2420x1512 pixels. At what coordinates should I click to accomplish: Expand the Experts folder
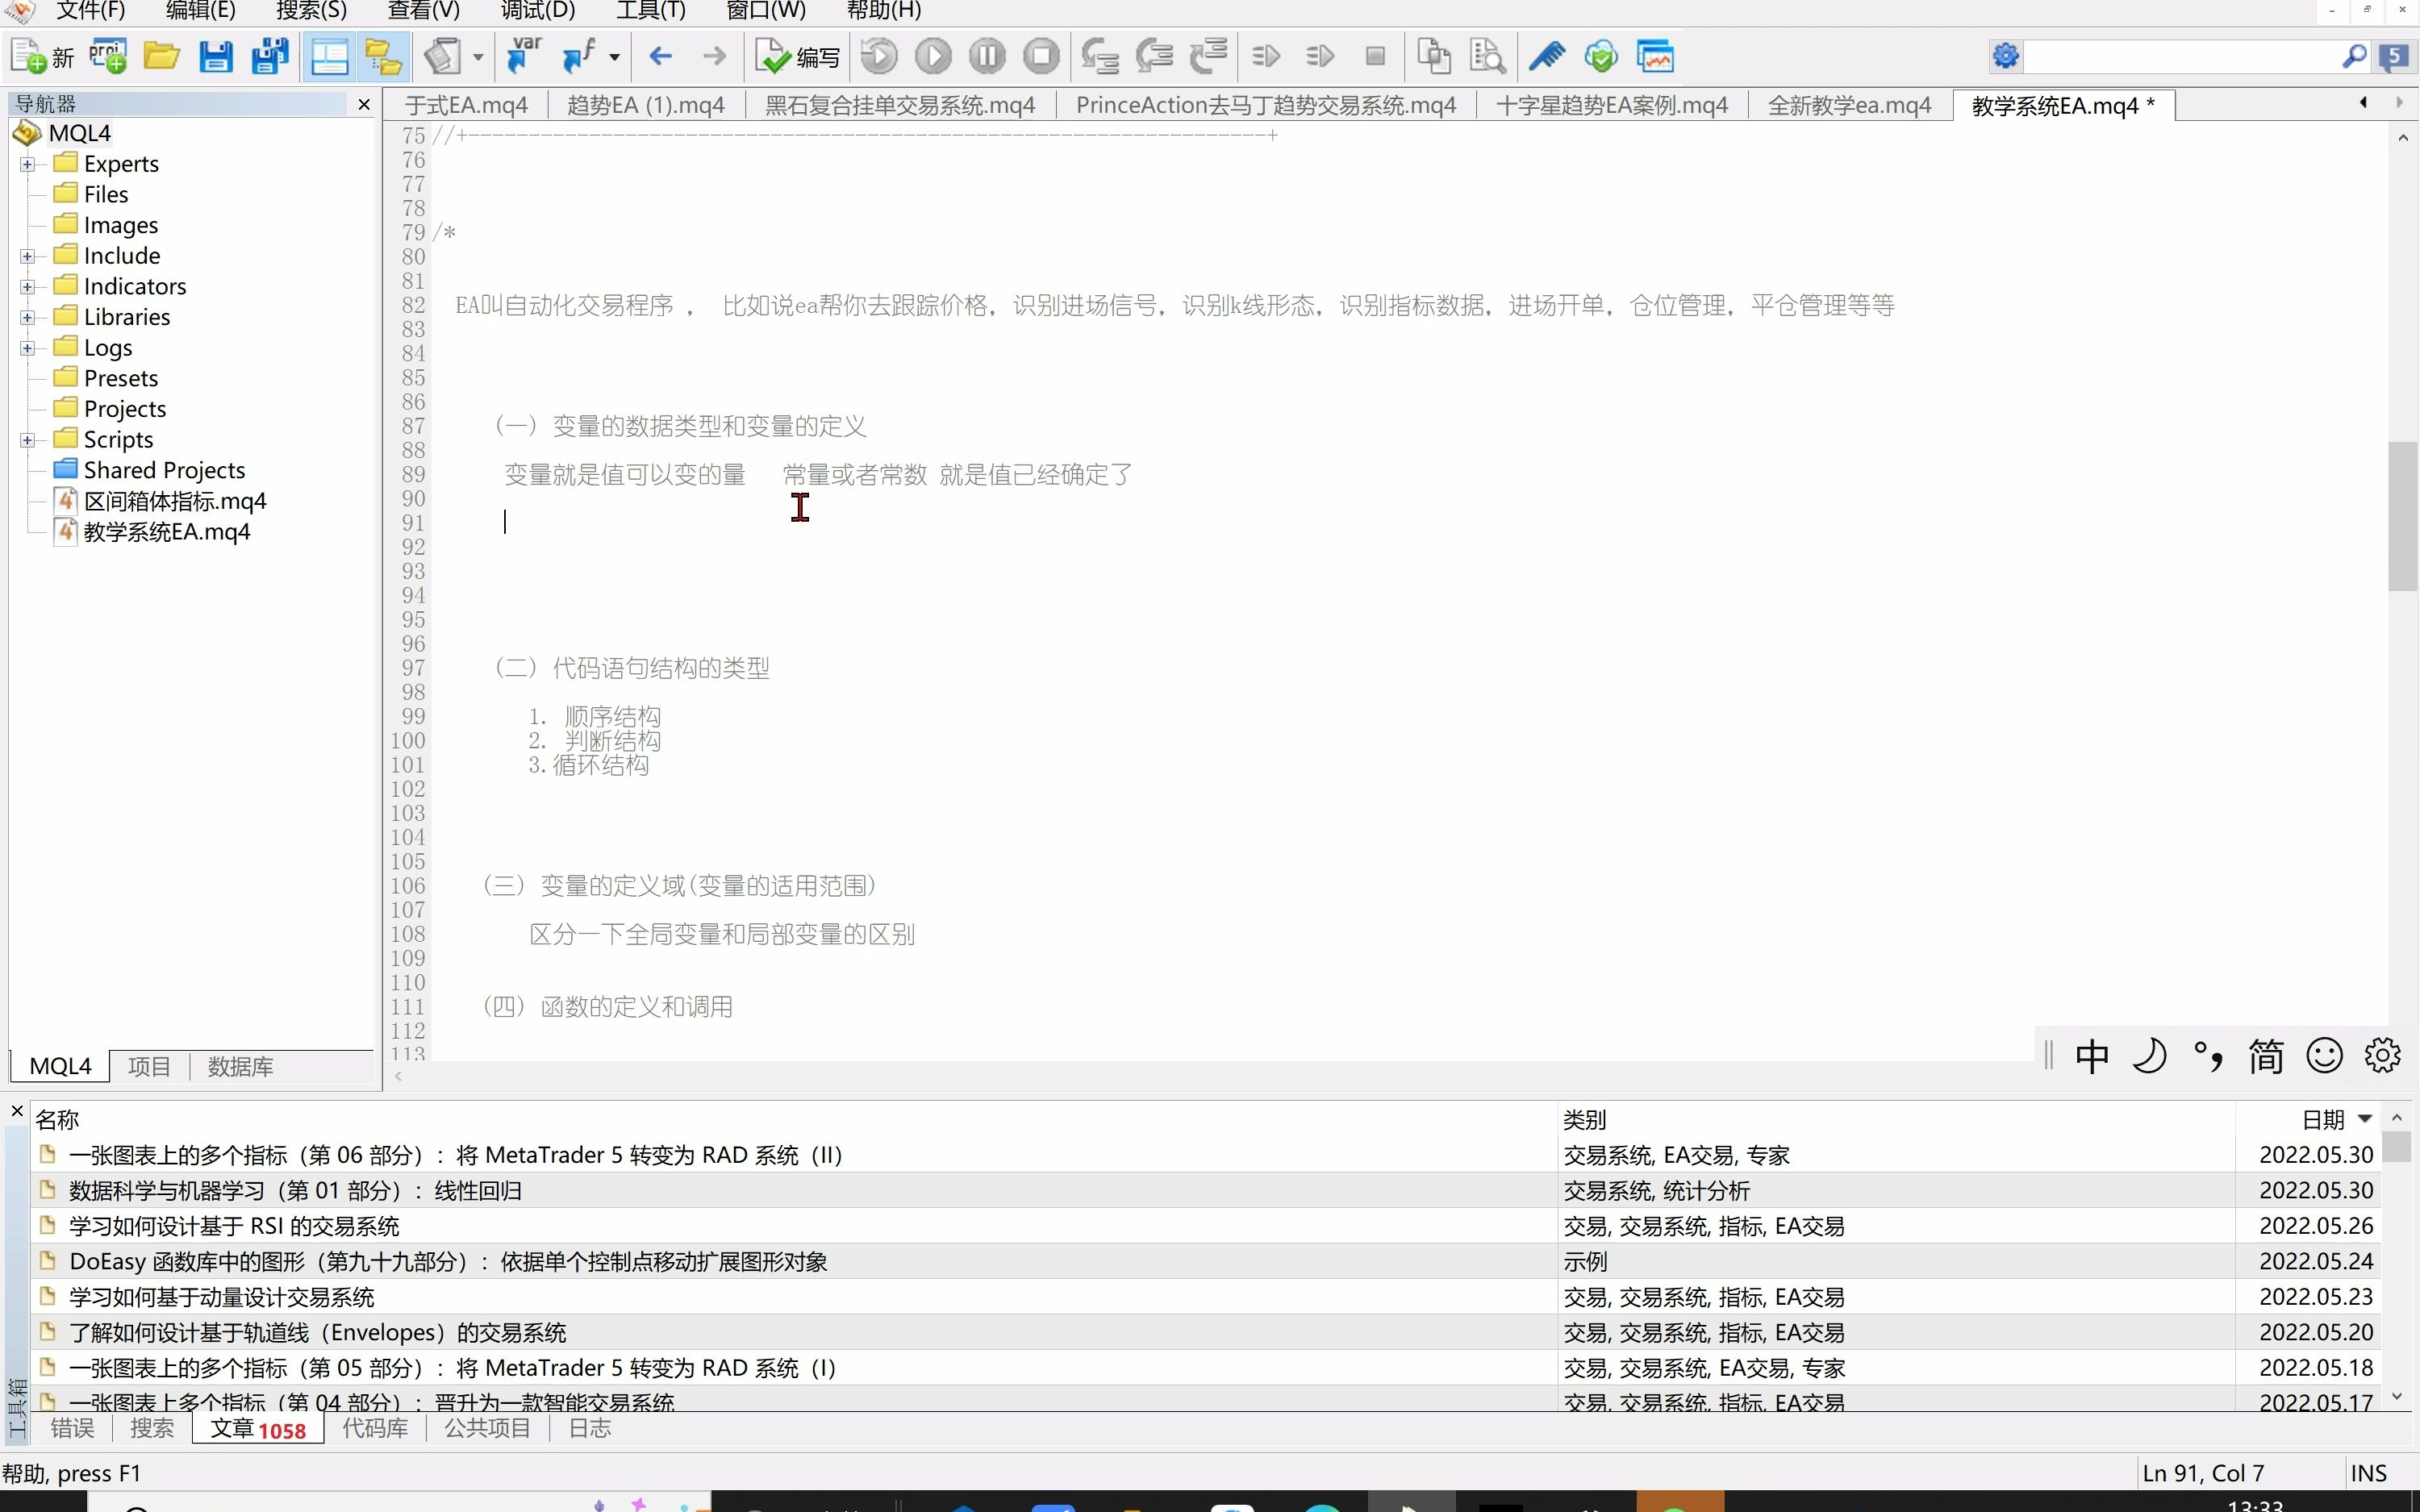pos(28,164)
